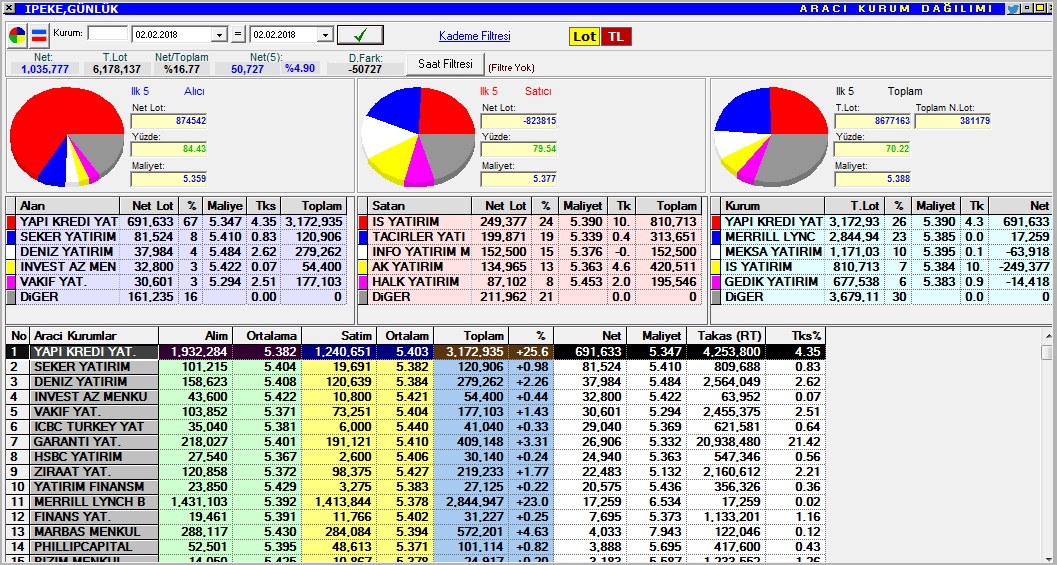Click the yellow swatch beside AK YATIRIM
This screenshot has width=1057, height=565.
363,267
